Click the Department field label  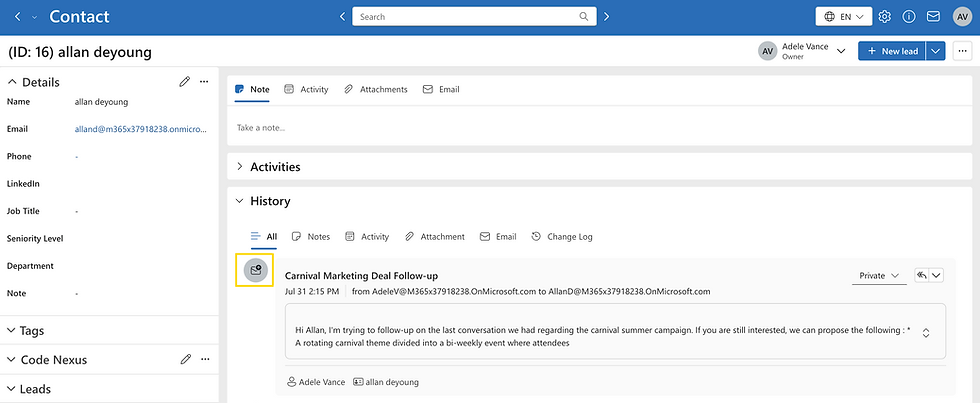pos(31,266)
